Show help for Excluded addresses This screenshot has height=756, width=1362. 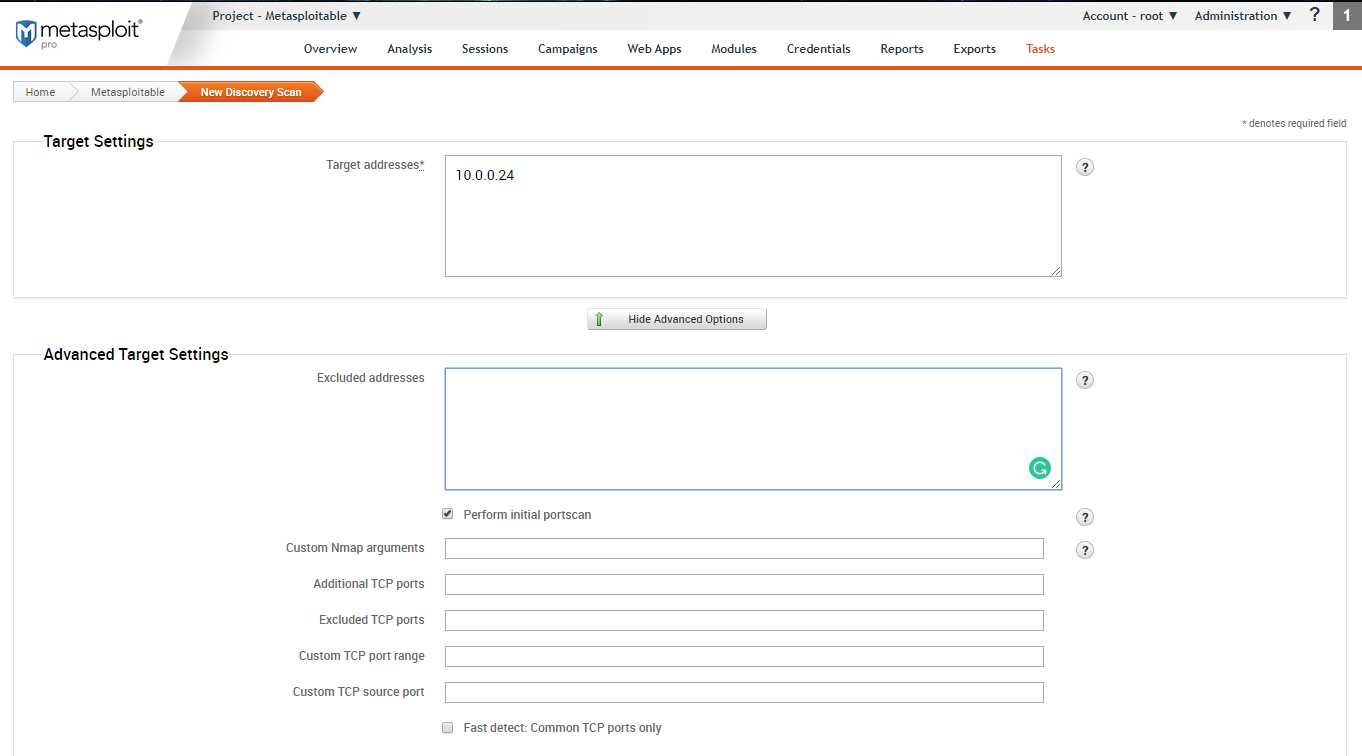(1085, 380)
